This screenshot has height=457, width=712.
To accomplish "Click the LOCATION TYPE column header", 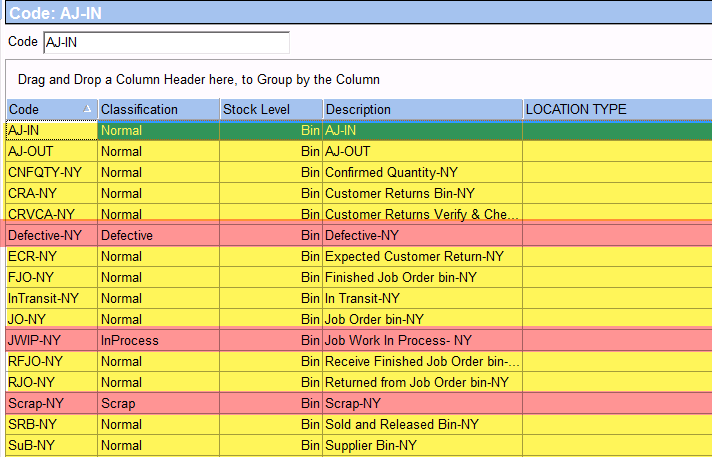I will [x=615, y=109].
